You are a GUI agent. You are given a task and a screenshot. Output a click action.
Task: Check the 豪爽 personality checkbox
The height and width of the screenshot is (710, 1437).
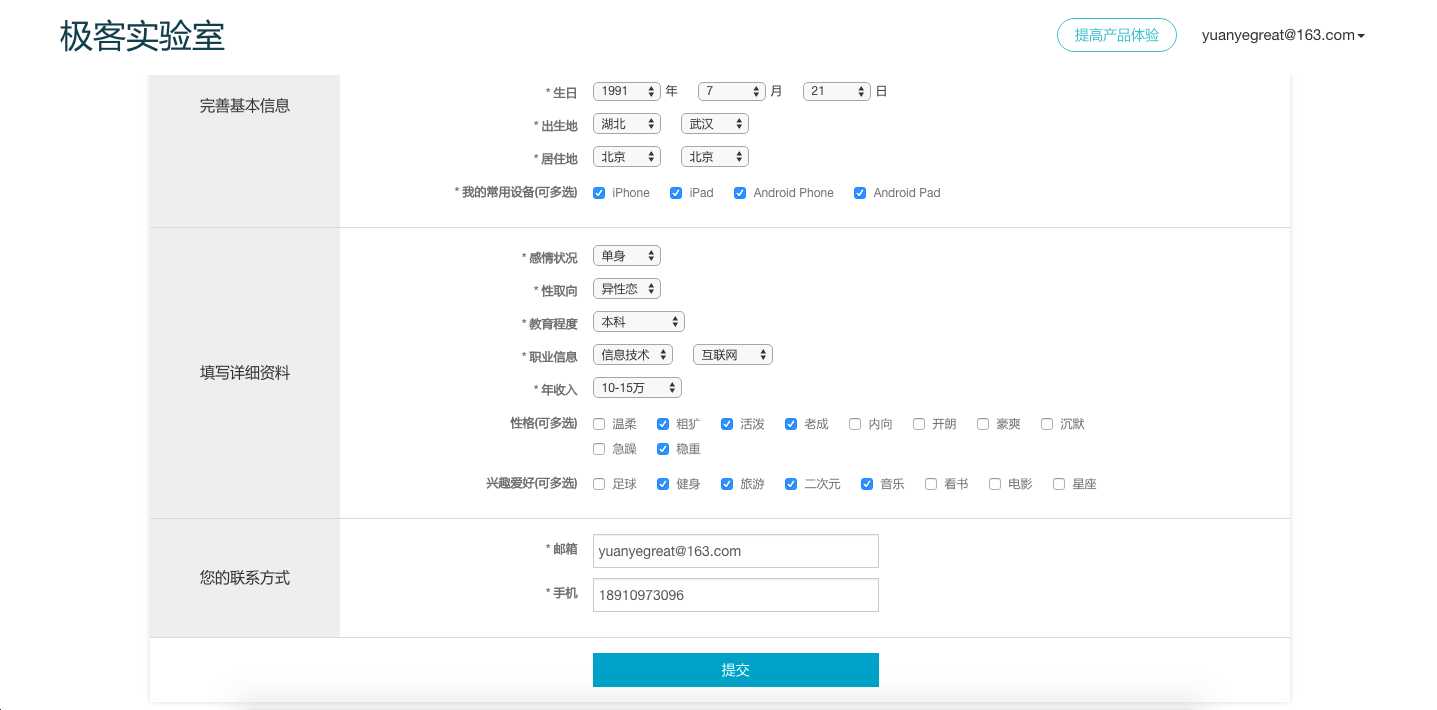tap(983, 424)
